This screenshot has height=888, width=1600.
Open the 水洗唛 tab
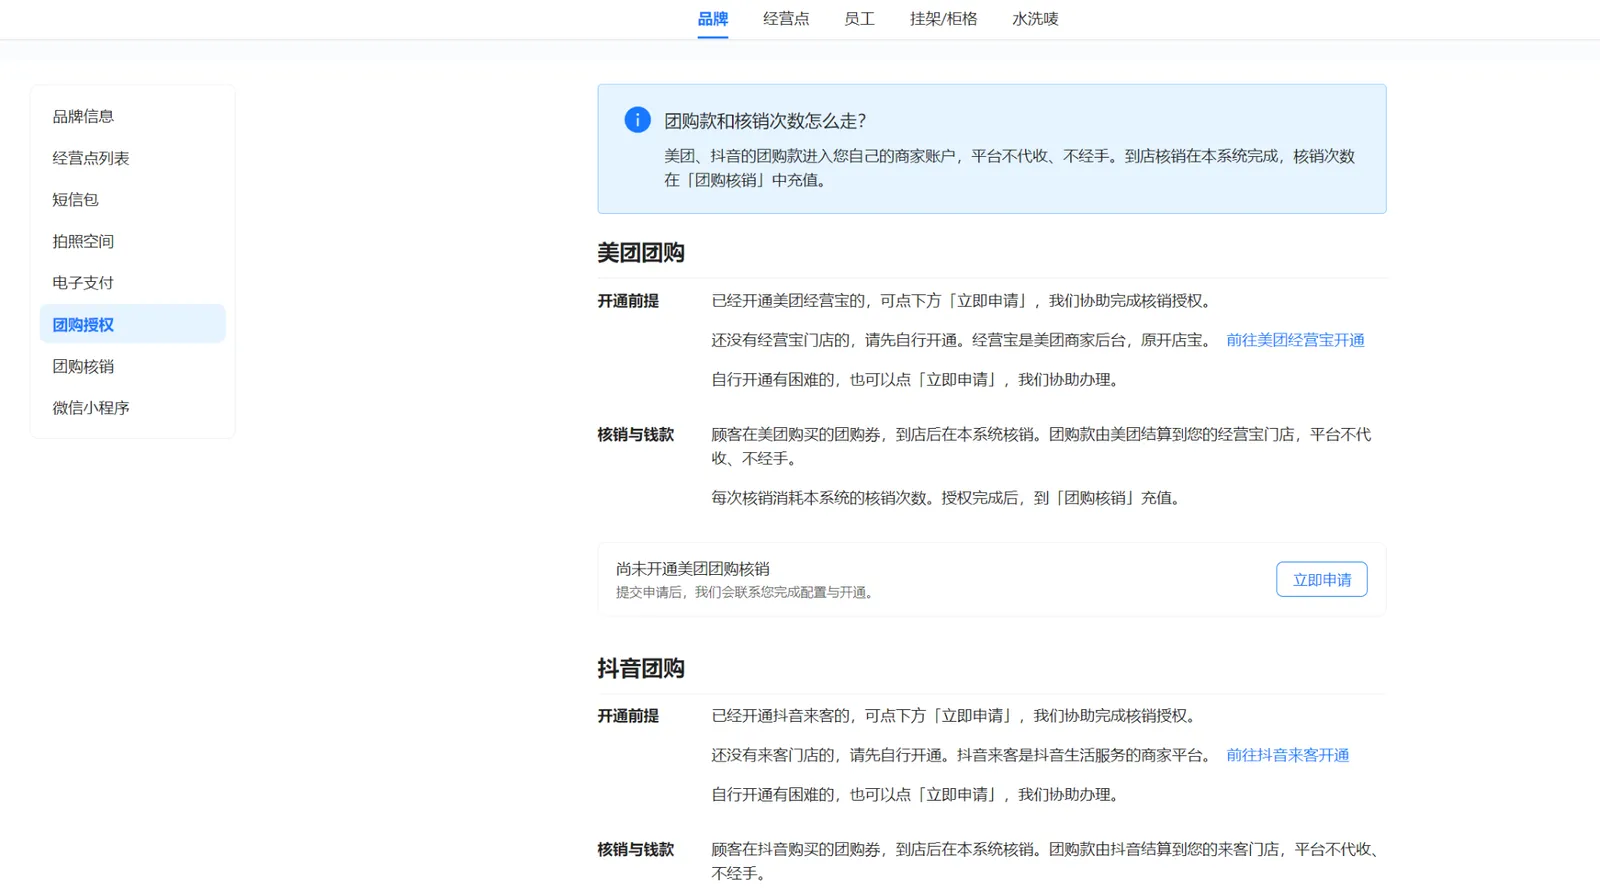coord(1035,19)
